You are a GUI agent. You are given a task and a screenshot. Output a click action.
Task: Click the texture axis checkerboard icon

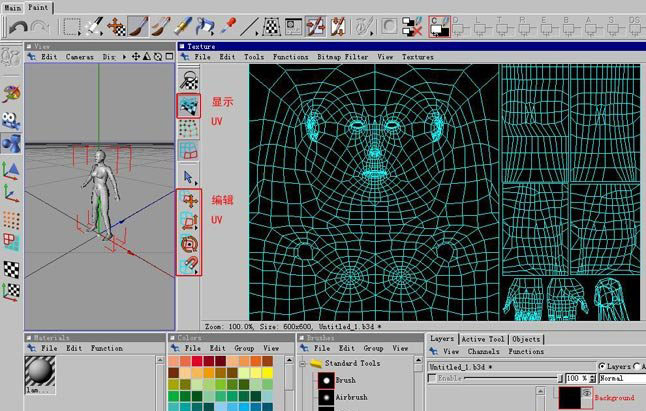(11, 292)
